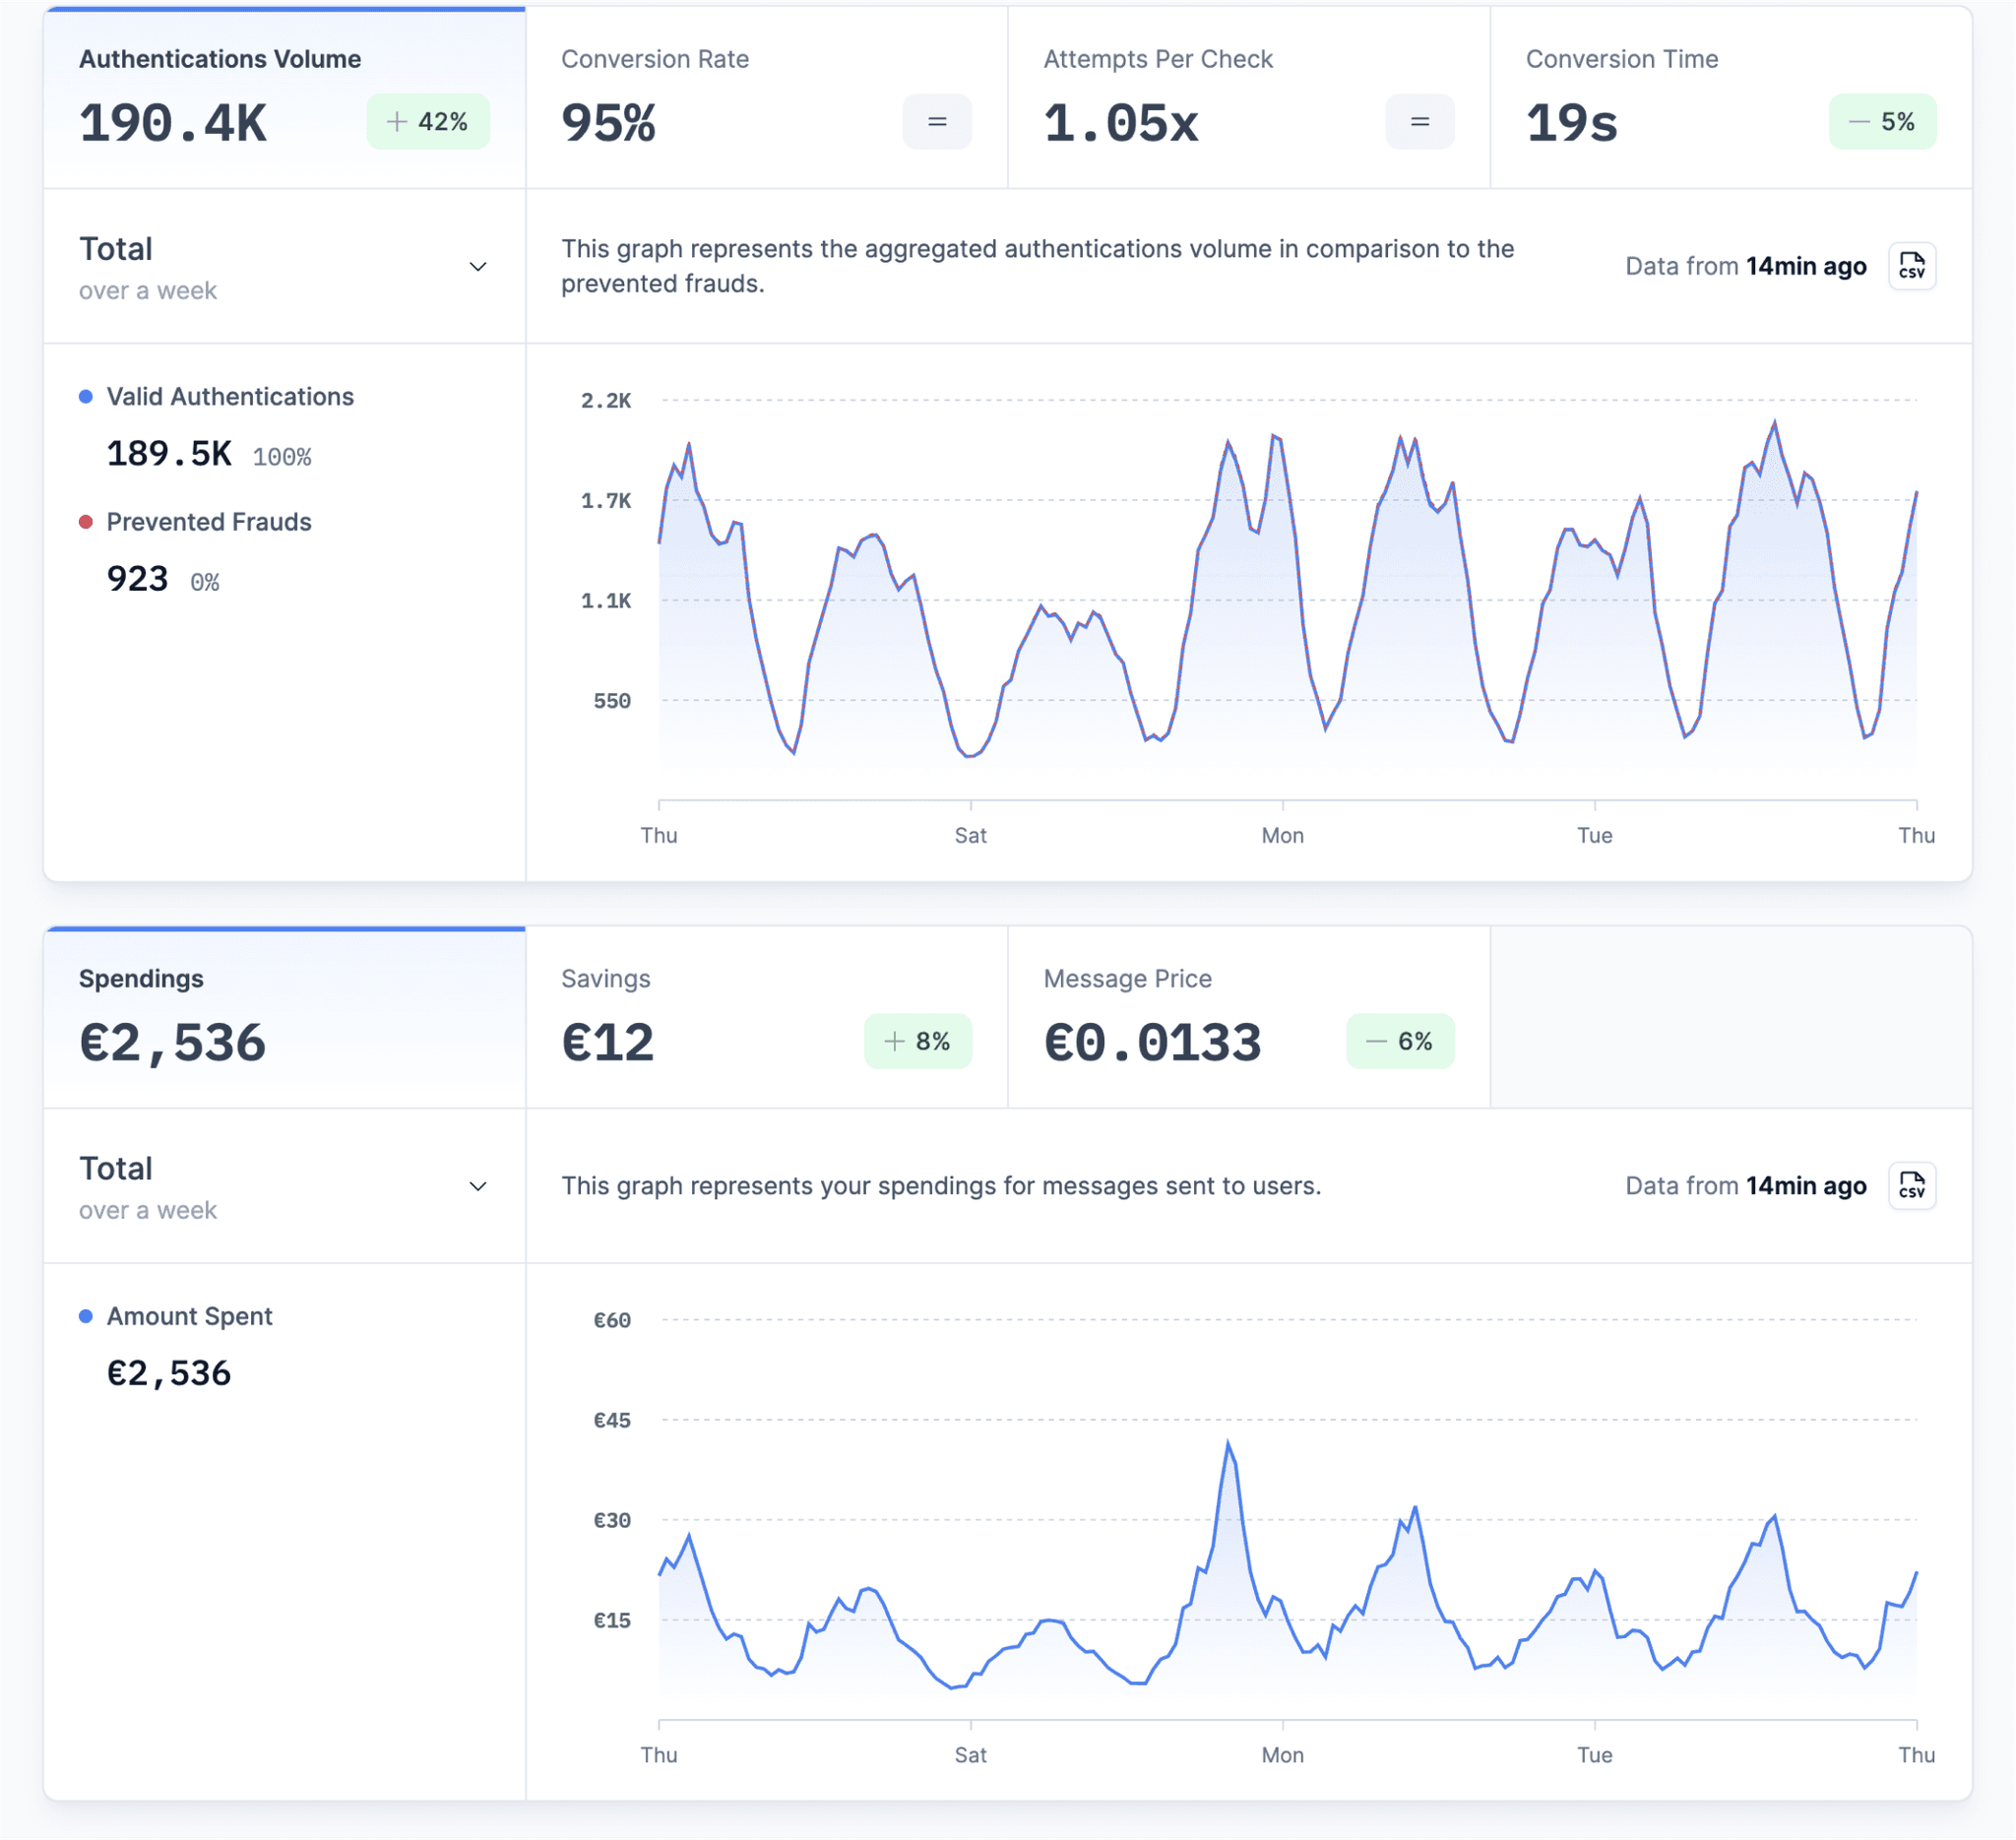The height and width of the screenshot is (1840, 2016).
Task: Click the 100% valid authentications share
Action: tap(282, 458)
